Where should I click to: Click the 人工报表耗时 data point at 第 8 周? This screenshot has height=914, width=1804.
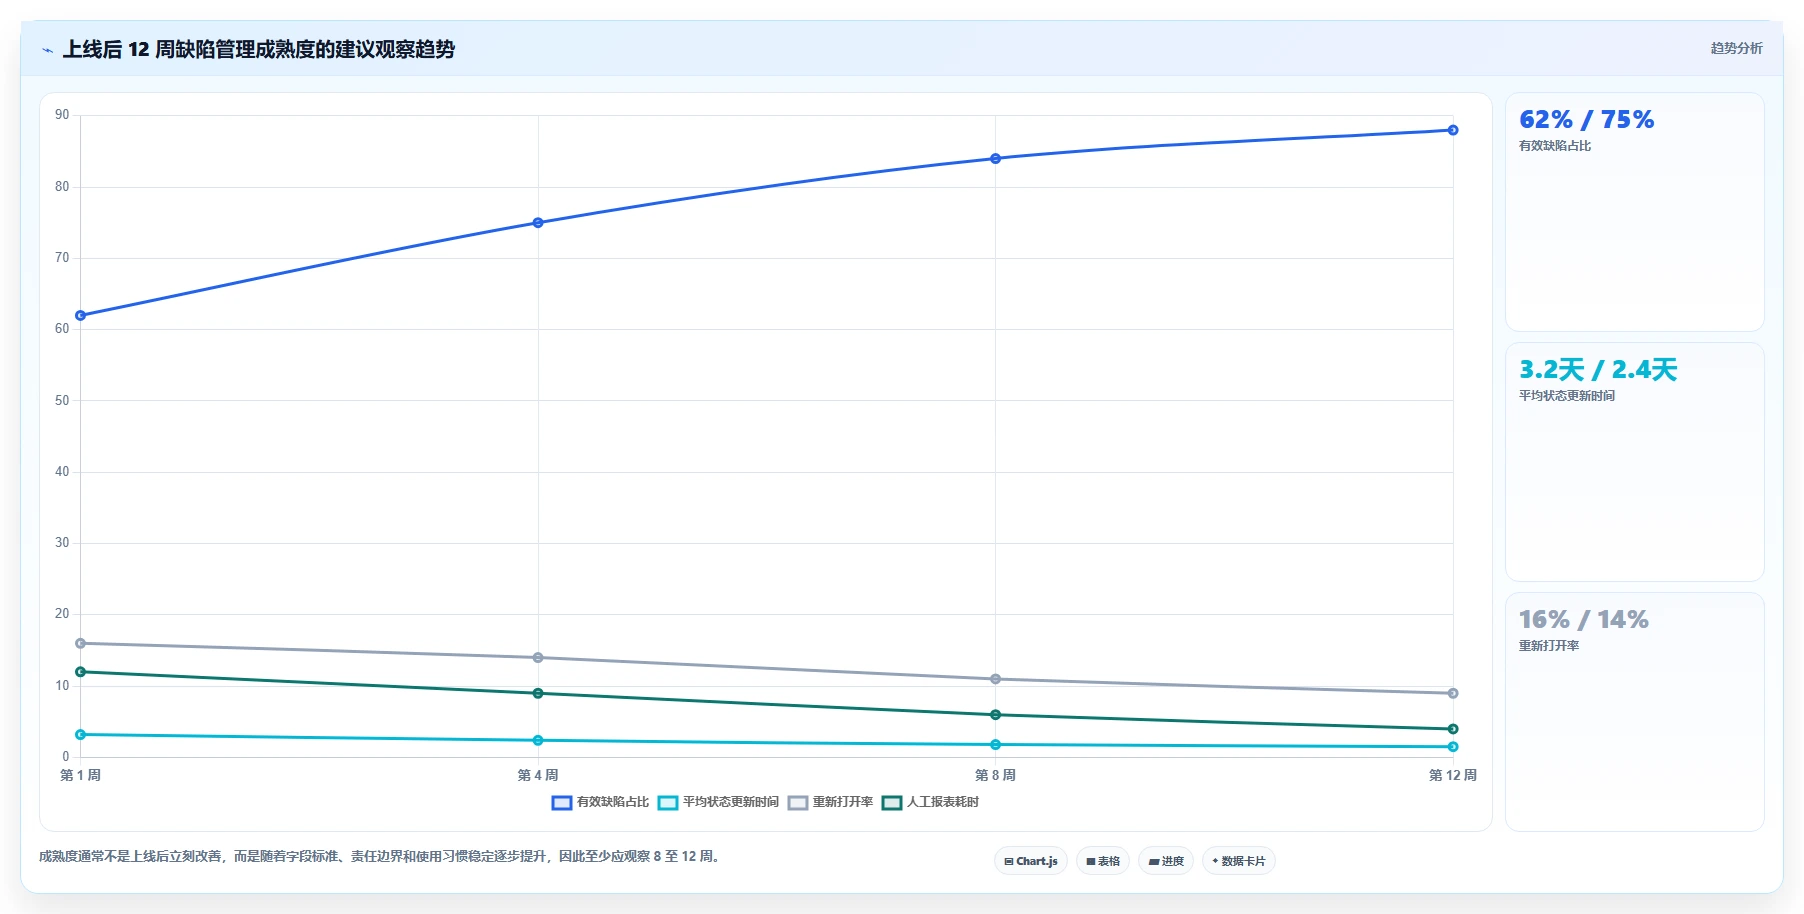click(x=995, y=715)
